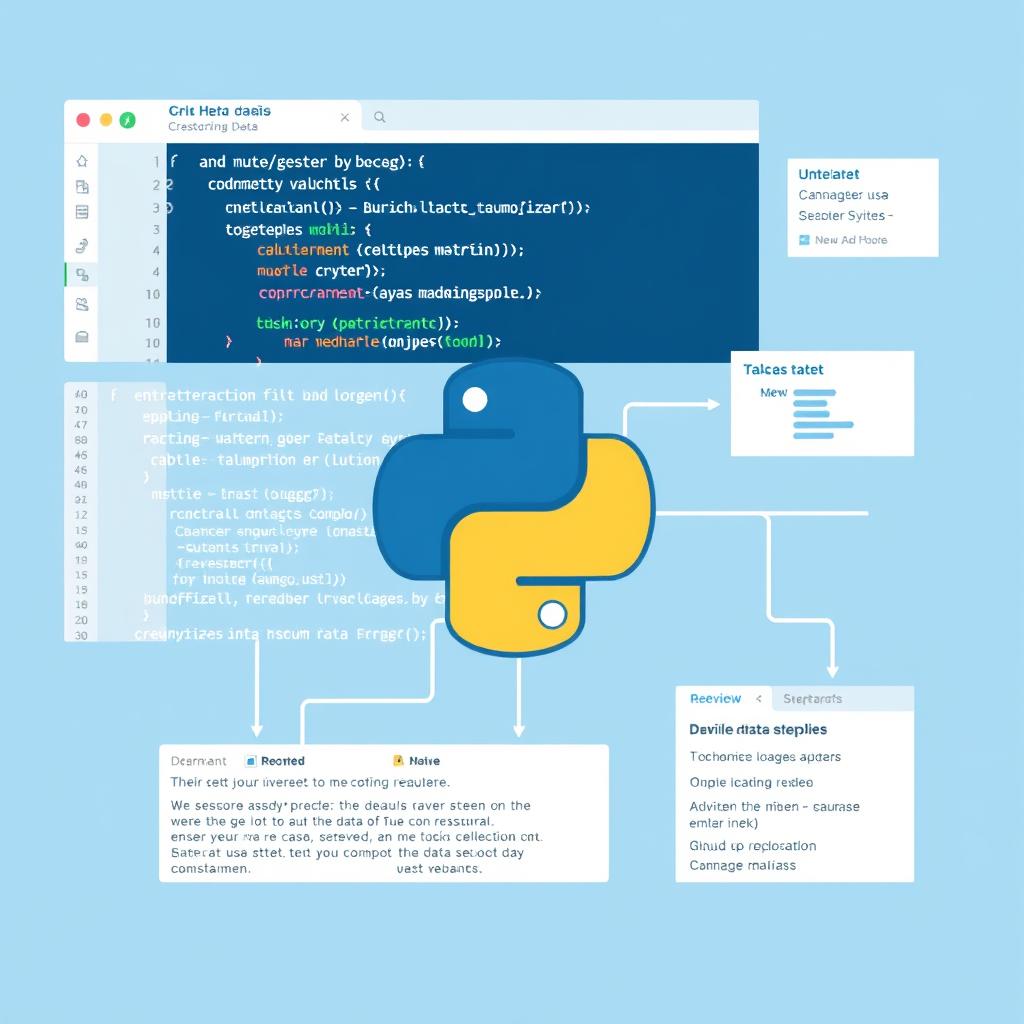Switch to the Stertarots tab
The width and height of the screenshot is (1024, 1024).
click(812, 699)
